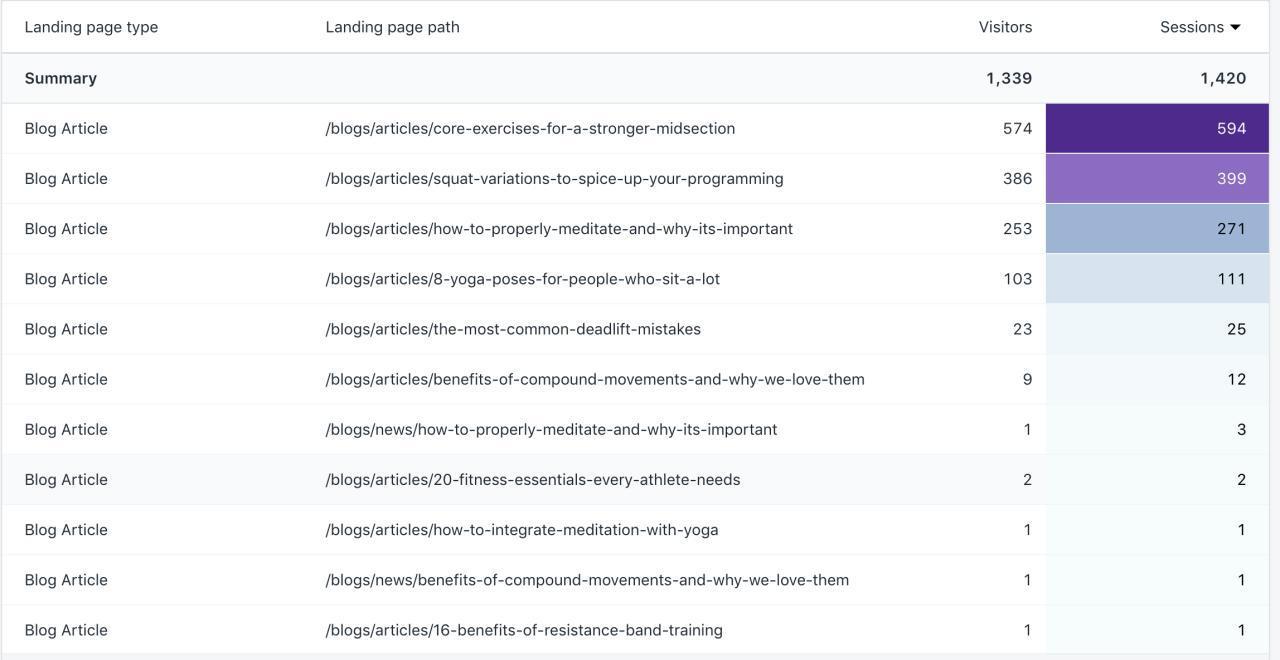Open the core-exercises-for-a-stronger-midsection article path
Image resolution: width=1280 pixels, height=660 pixels.
click(x=530, y=128)
